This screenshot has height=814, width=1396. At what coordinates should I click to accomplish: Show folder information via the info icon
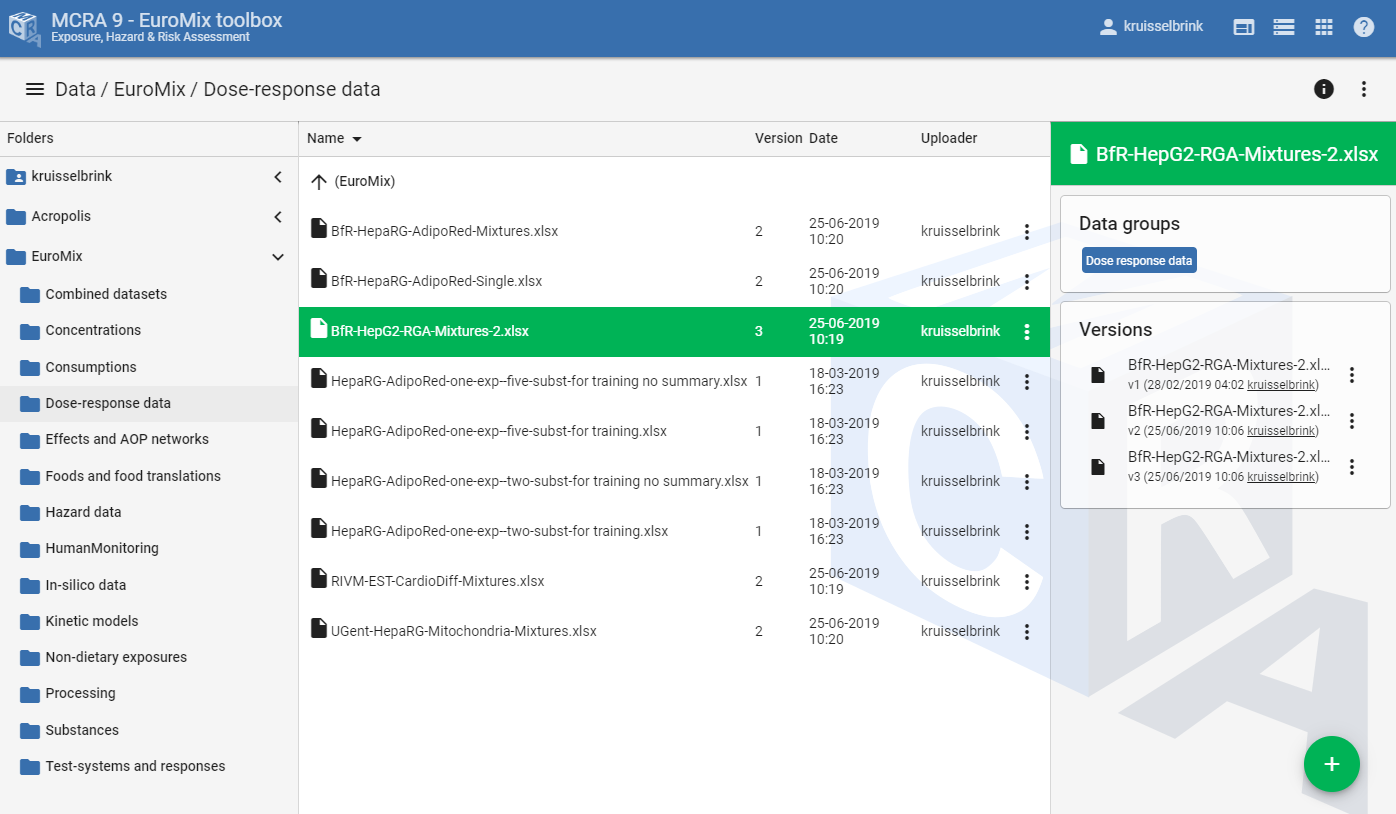tap(1323, 89)
